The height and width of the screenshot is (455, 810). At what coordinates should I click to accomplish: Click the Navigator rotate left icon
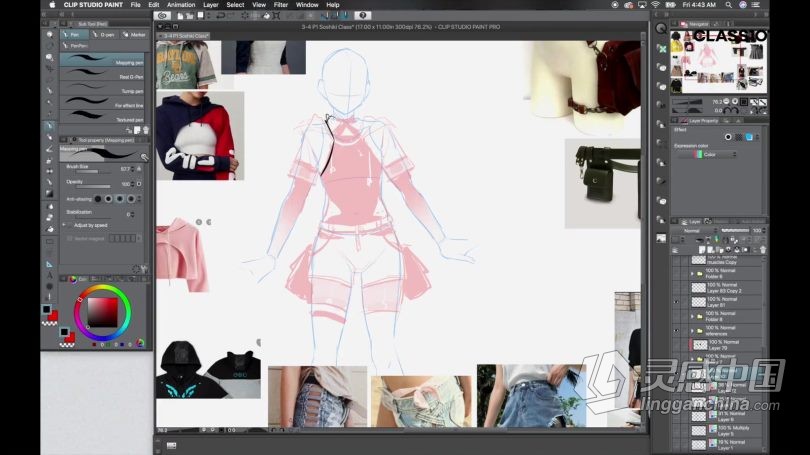point(727,111)
